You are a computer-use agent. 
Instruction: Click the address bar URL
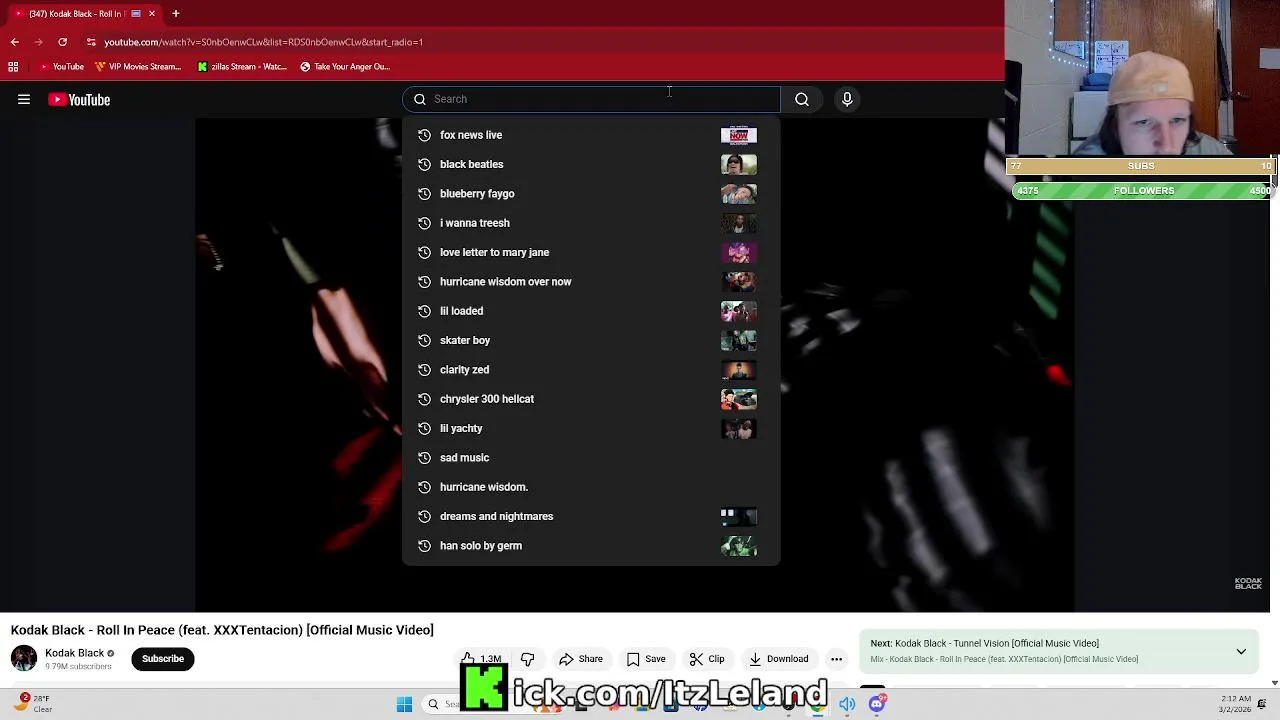point(264,42)
